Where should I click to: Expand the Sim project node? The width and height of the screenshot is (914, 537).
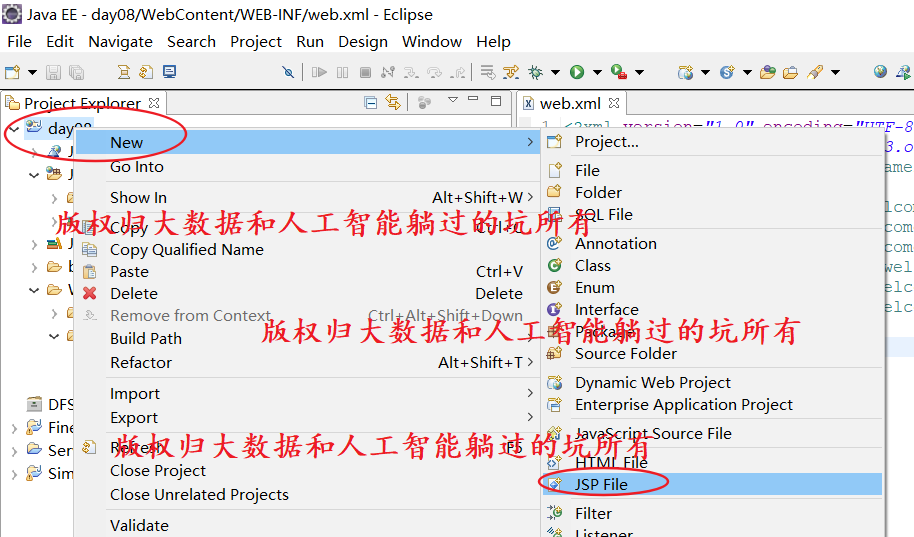pyautogui.click(x=14, y=474)
